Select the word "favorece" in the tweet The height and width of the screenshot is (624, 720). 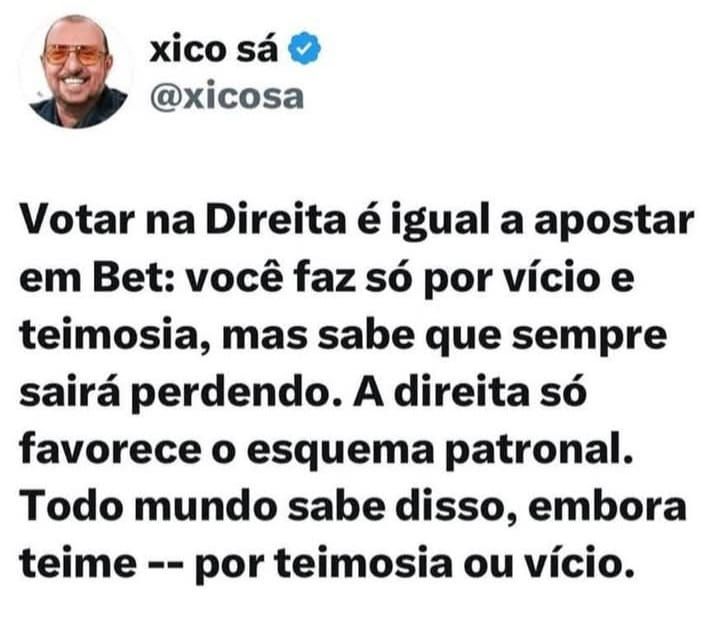110,450
